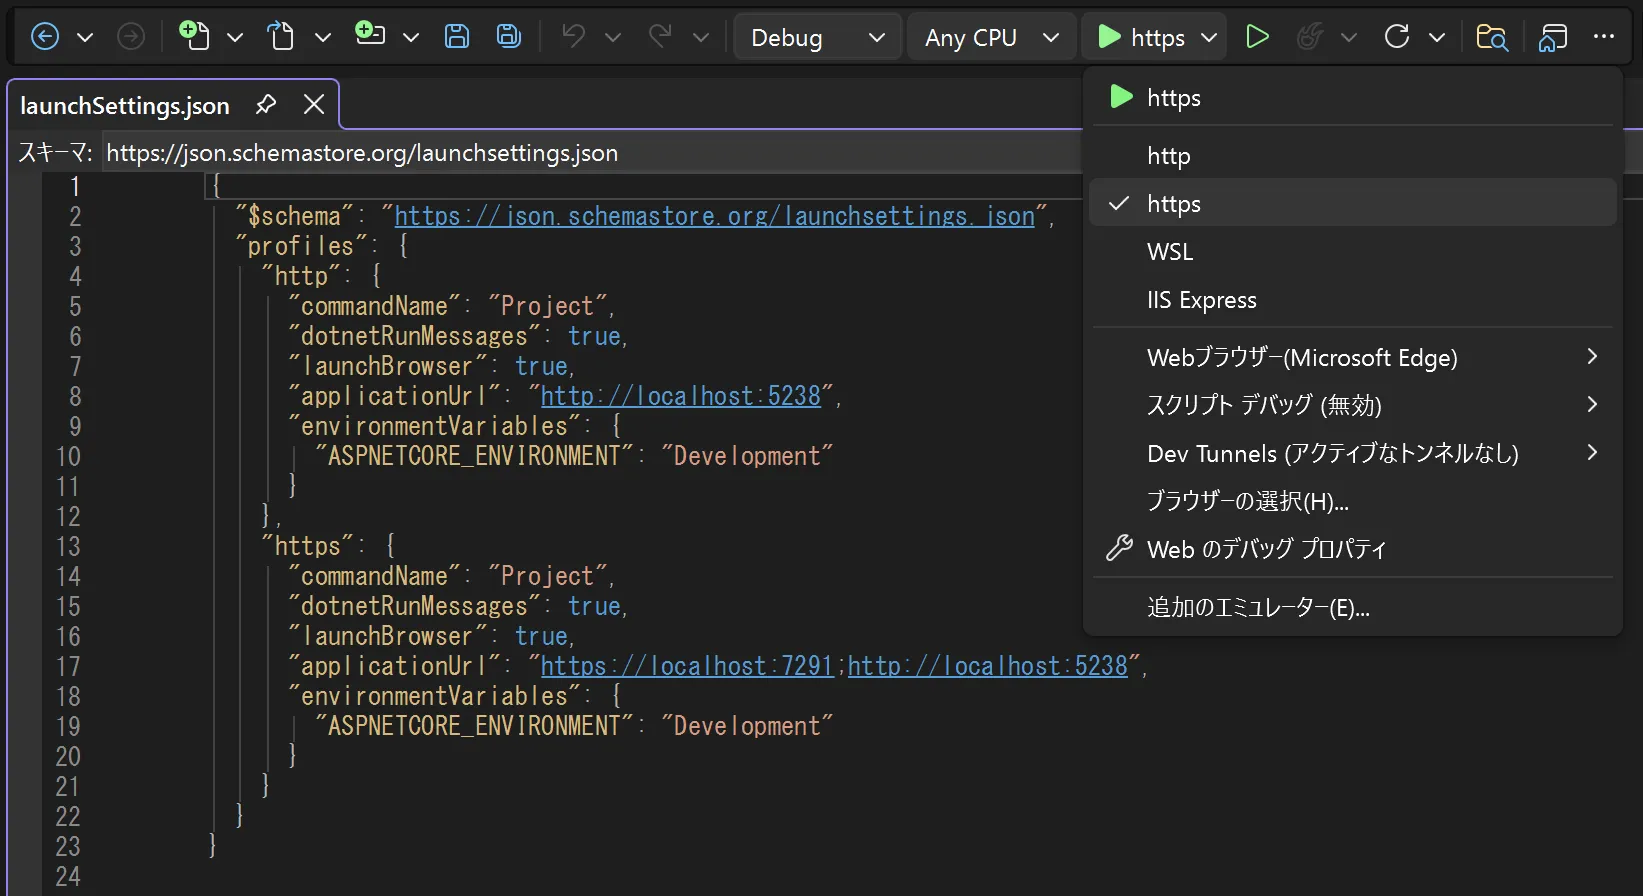
Task: Open the find in files icon
Action: (1492, 37)
